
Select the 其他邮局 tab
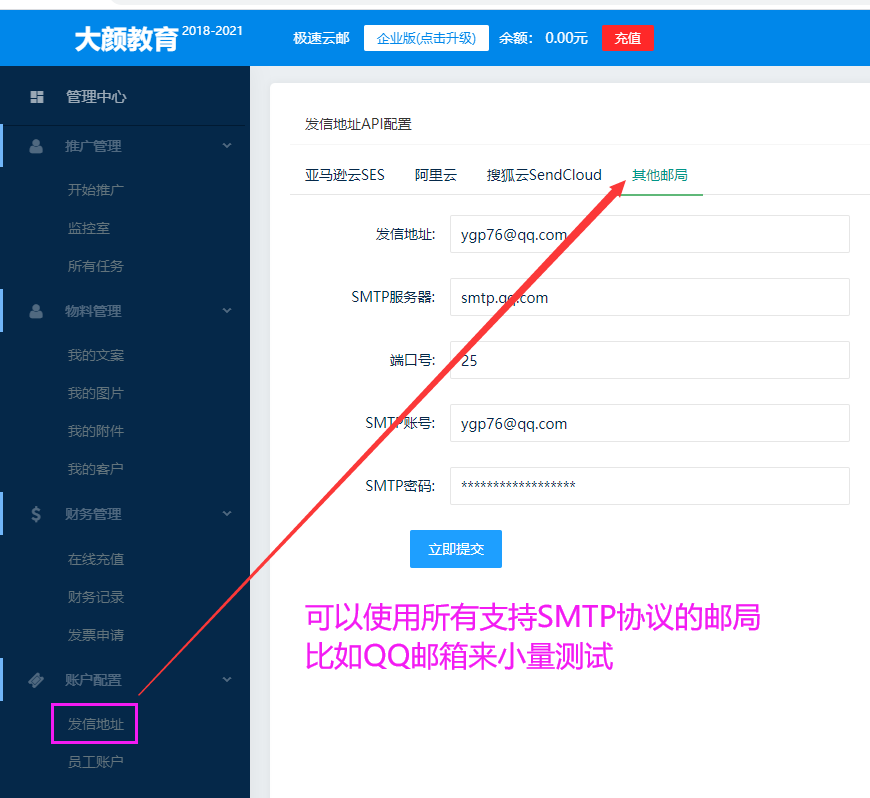tap(660, 175)
